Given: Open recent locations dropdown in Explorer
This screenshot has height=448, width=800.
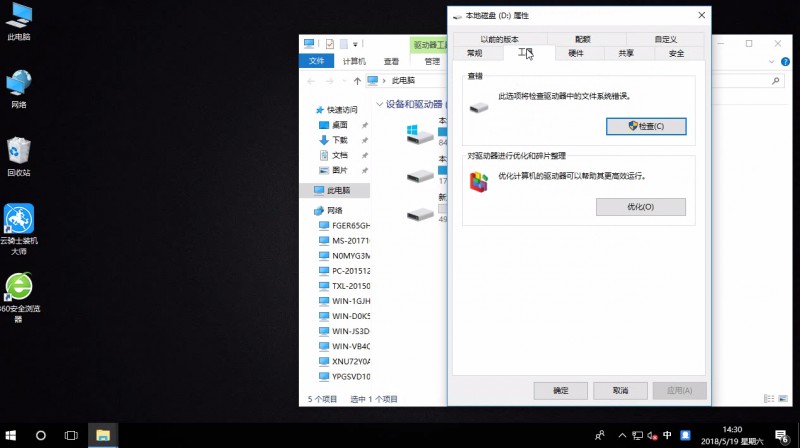Looking at the screenshot, I should [344, 81].
